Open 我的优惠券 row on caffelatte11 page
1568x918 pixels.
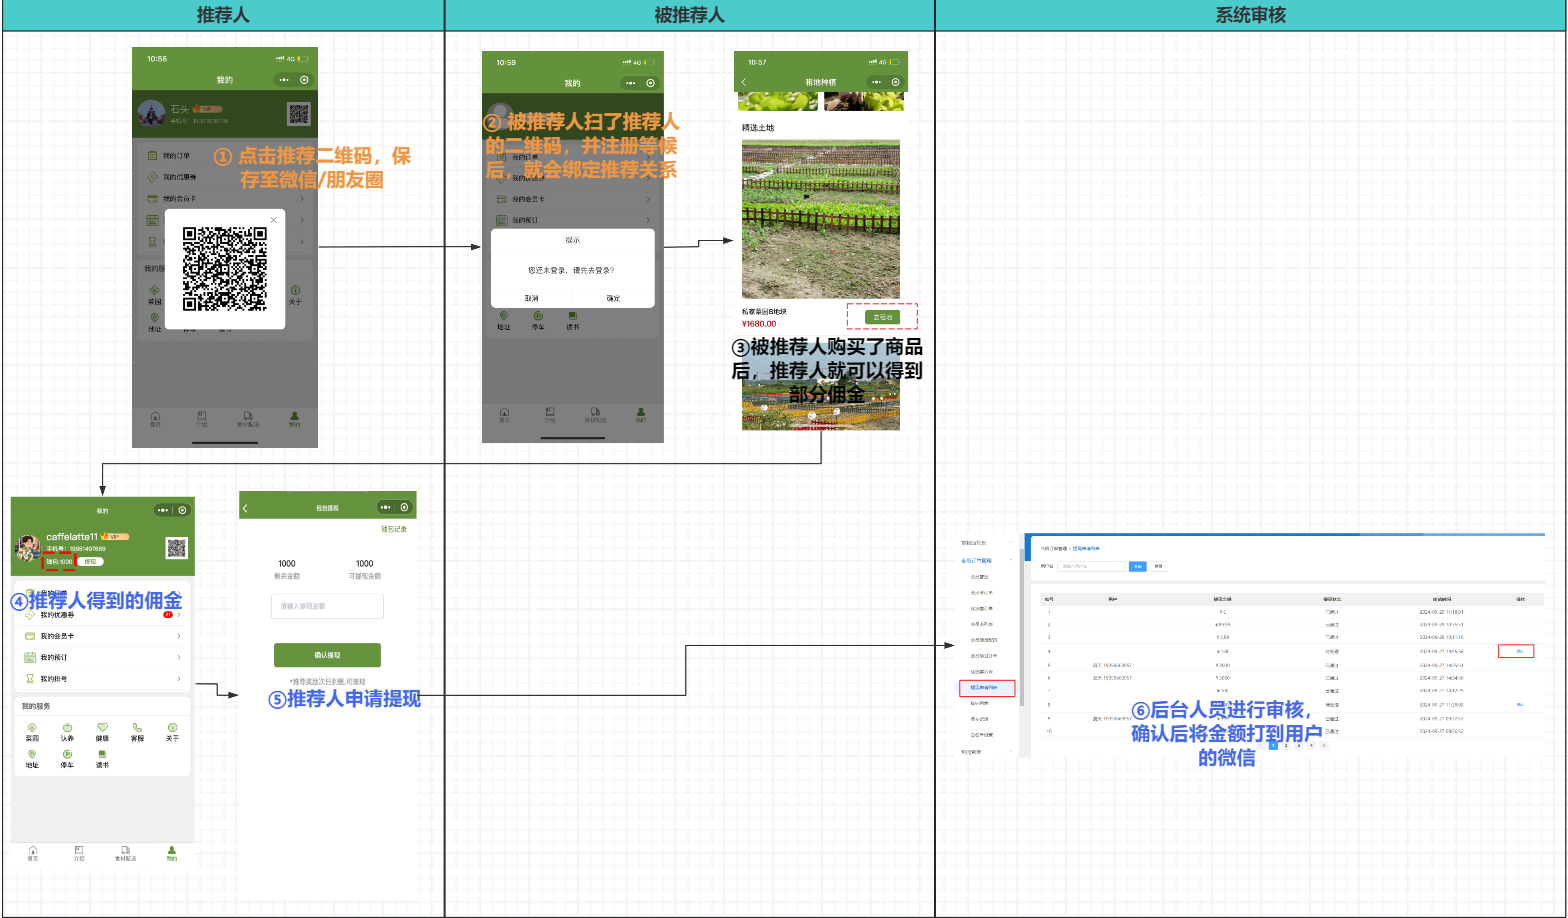click(102, 615)
